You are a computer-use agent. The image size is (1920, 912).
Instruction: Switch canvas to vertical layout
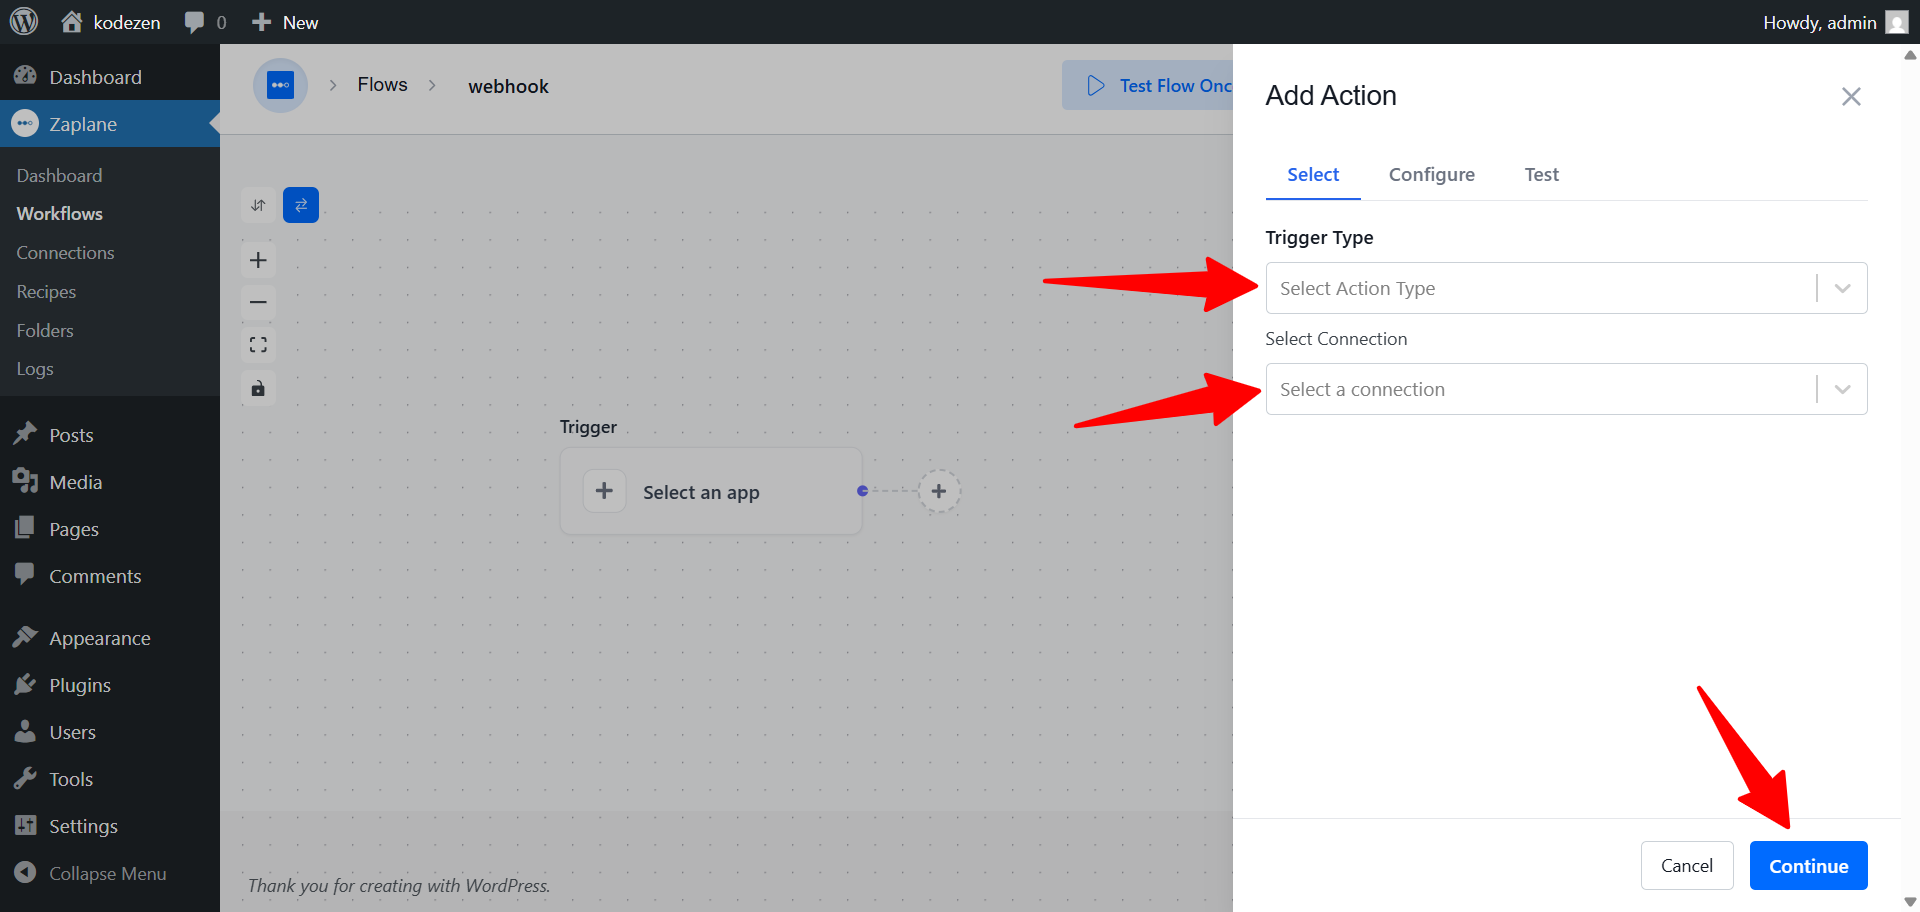tap(258, 205)
